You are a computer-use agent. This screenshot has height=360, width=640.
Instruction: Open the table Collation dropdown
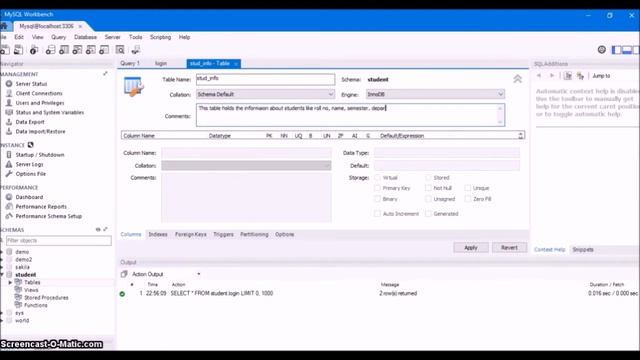pyautogui.click(x=266, y=94)
